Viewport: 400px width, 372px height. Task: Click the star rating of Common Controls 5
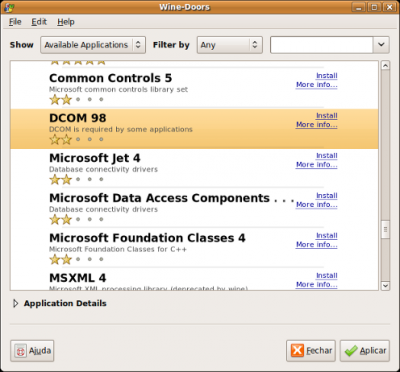point(77,99)
